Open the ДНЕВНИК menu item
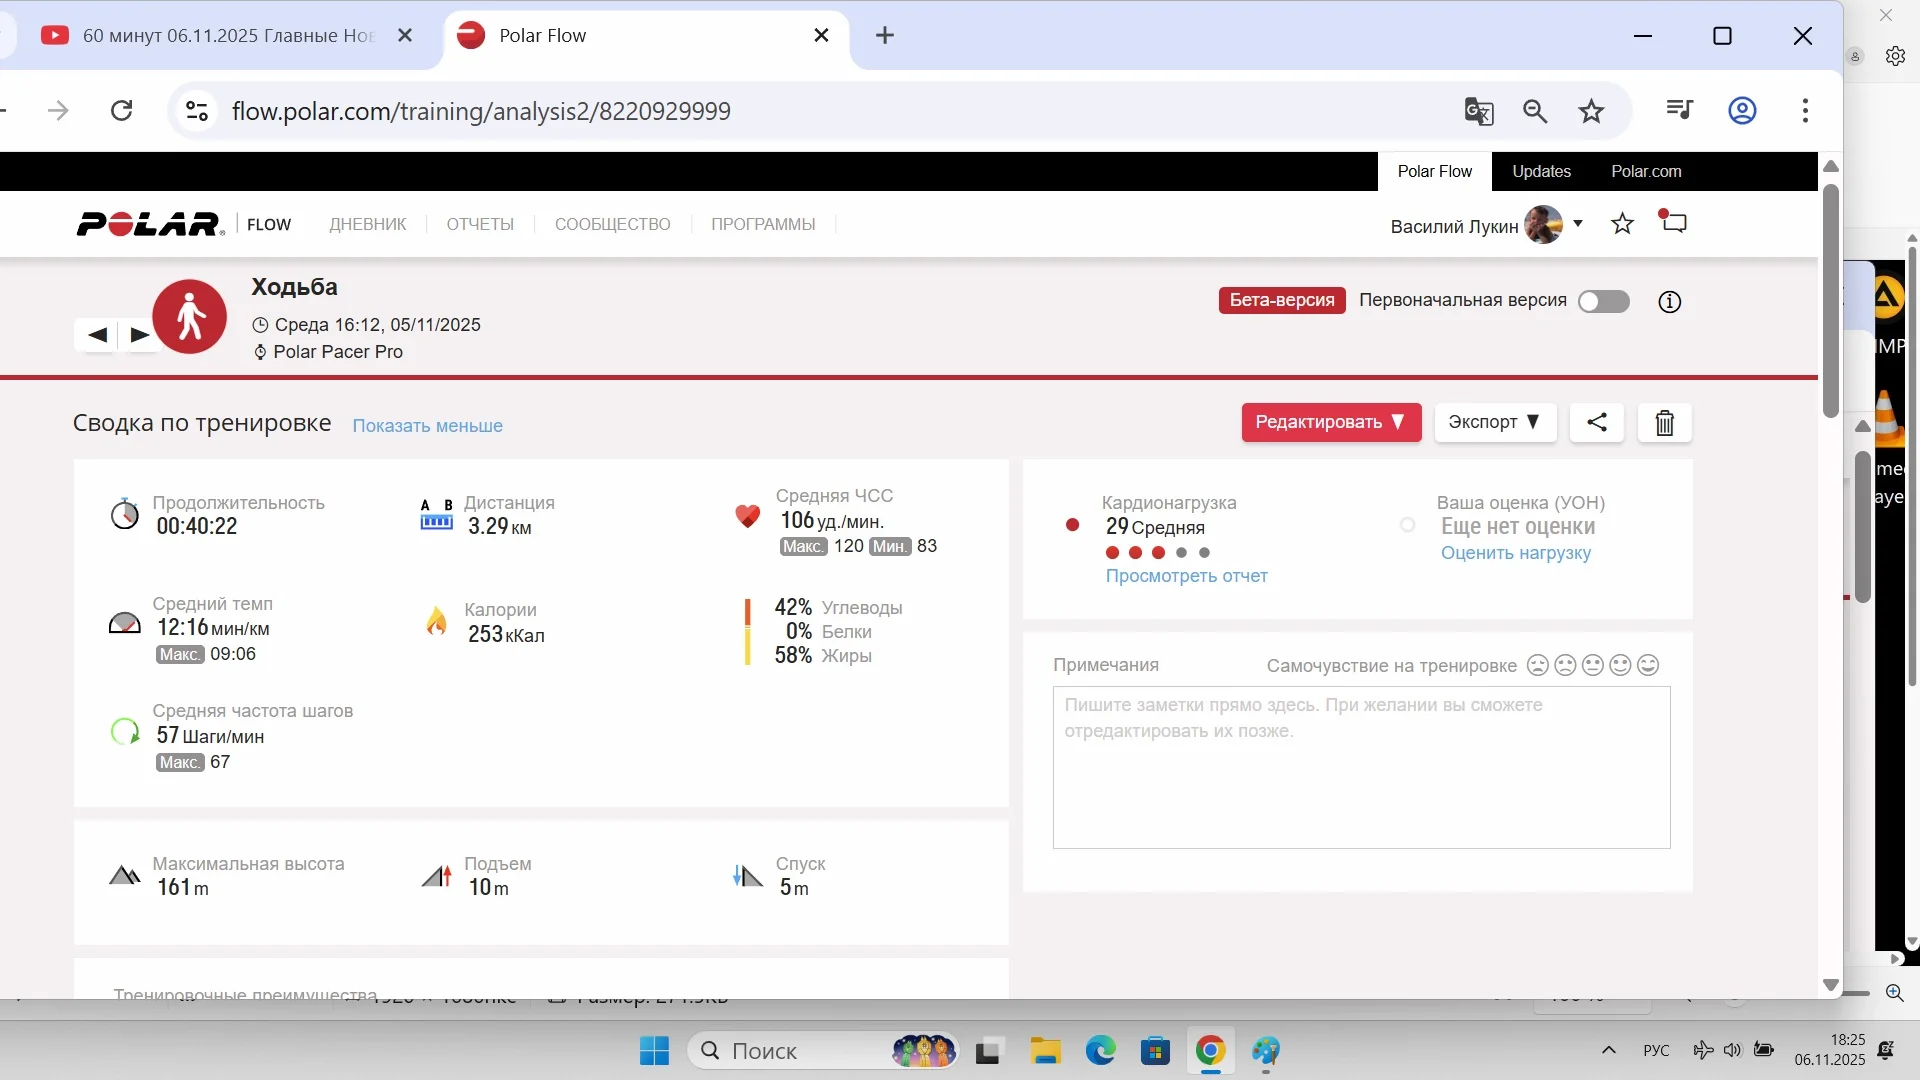 pyautogui.click(x=367, y=224)
